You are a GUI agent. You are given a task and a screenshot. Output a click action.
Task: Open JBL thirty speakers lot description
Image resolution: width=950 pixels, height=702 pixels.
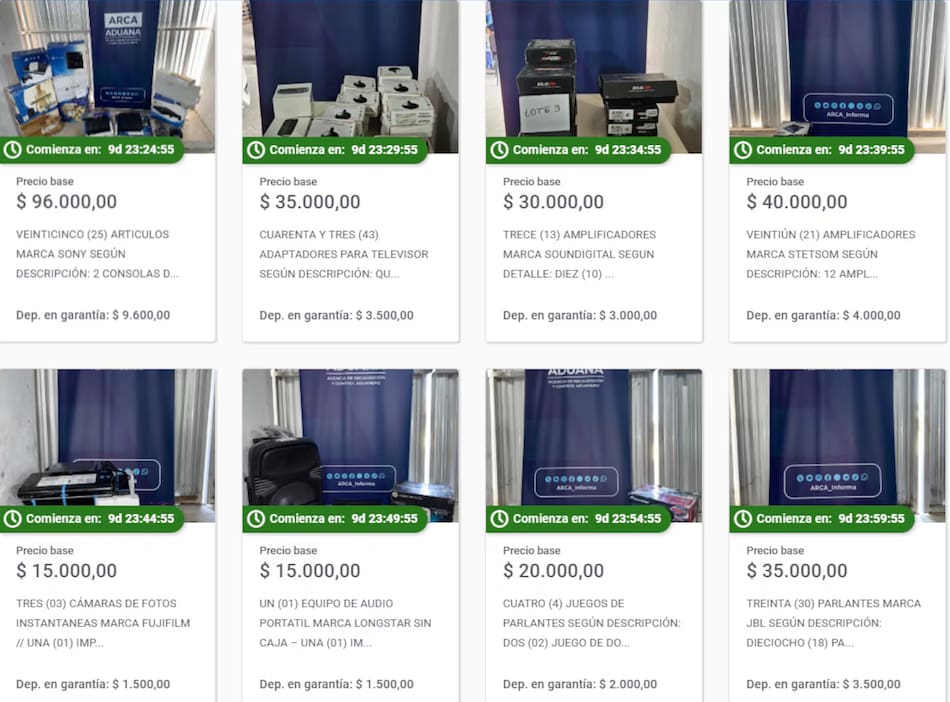pos(834,623)
